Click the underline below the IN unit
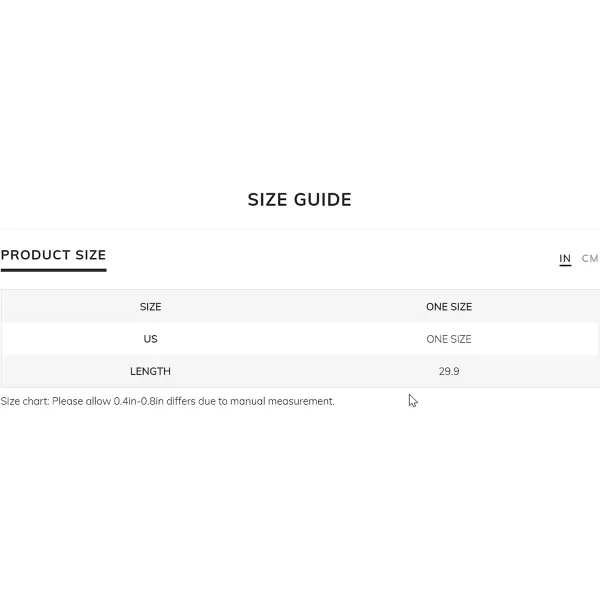The width and height of the screenshot is (600, 600). [565, 265]
